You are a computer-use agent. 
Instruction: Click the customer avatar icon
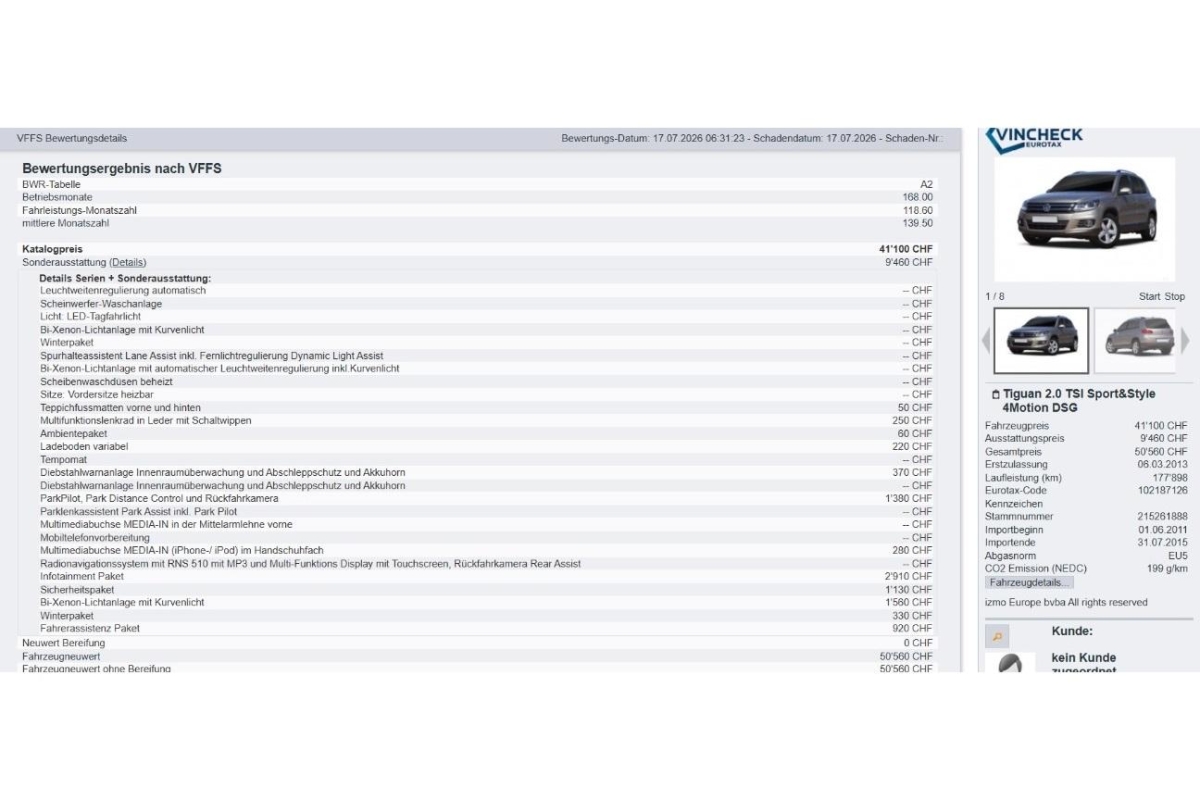point(1009,662)
